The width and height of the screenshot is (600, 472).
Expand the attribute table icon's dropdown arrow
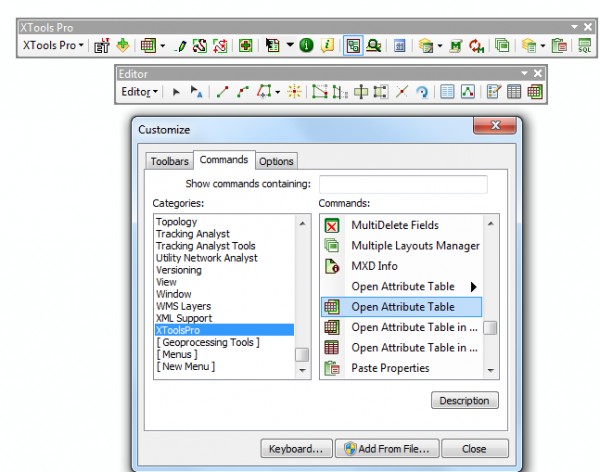pyautogui.click(x=163, y=46)
